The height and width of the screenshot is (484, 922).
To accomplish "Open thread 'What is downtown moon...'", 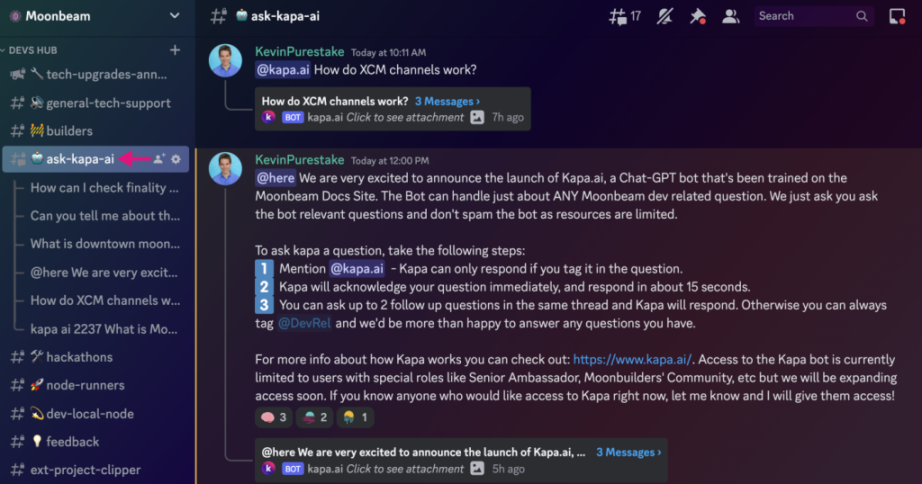I will tap(105, 243).
